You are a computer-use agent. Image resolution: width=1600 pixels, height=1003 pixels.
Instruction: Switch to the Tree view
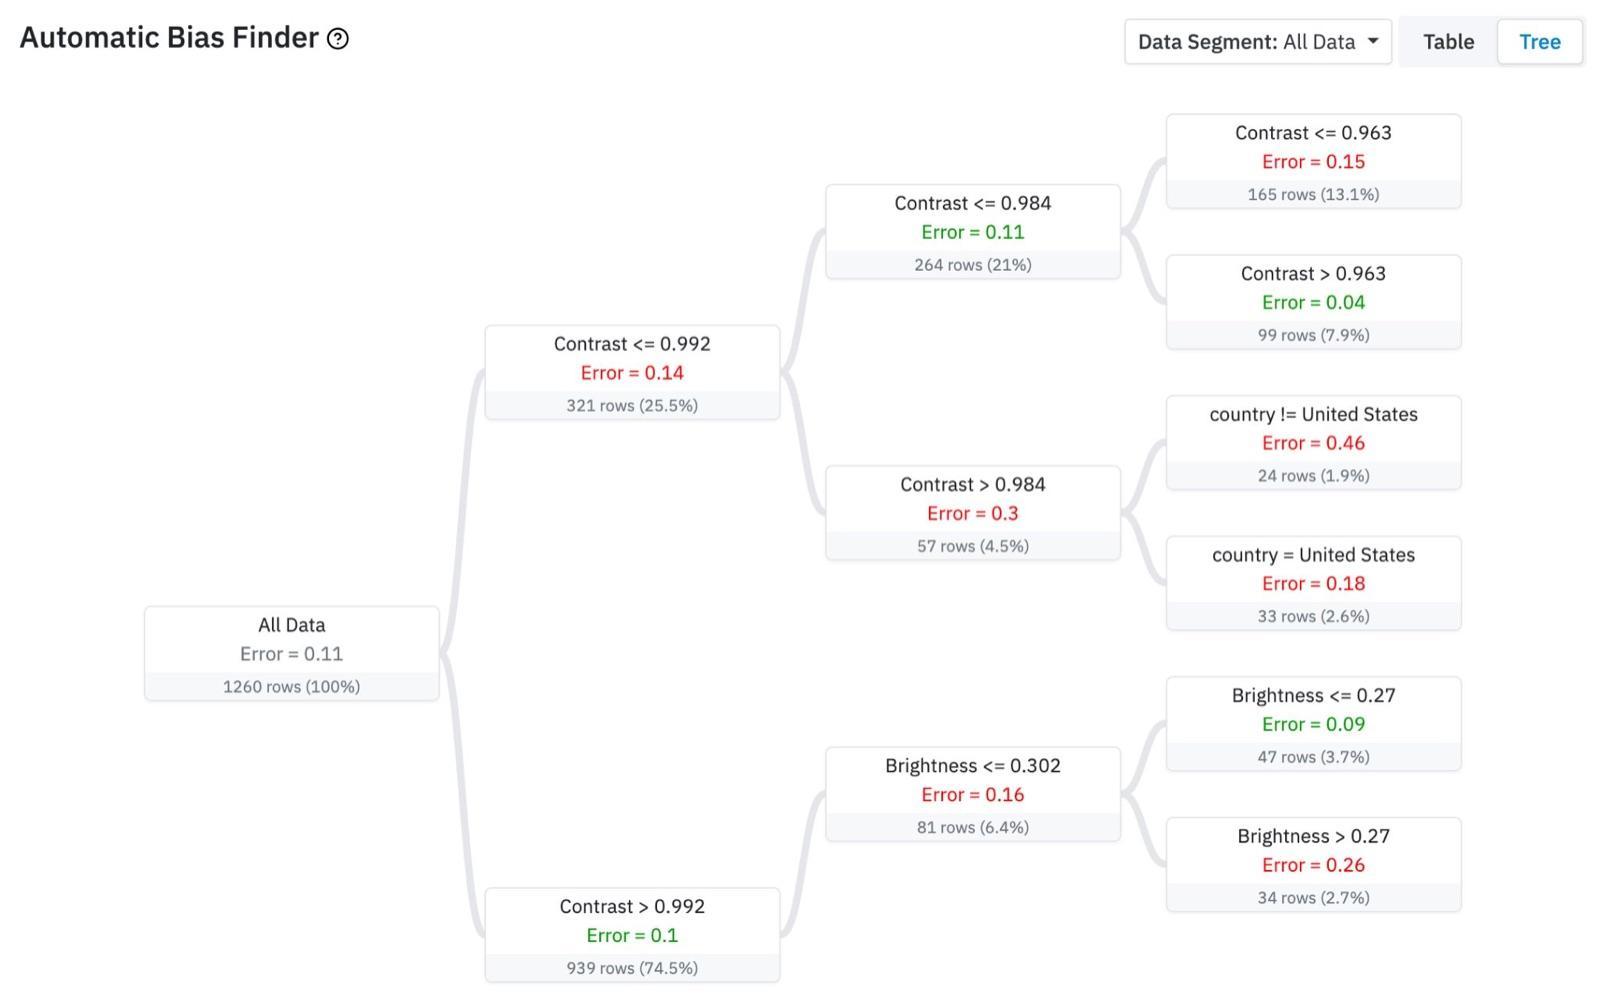(x=1539, y=42)
